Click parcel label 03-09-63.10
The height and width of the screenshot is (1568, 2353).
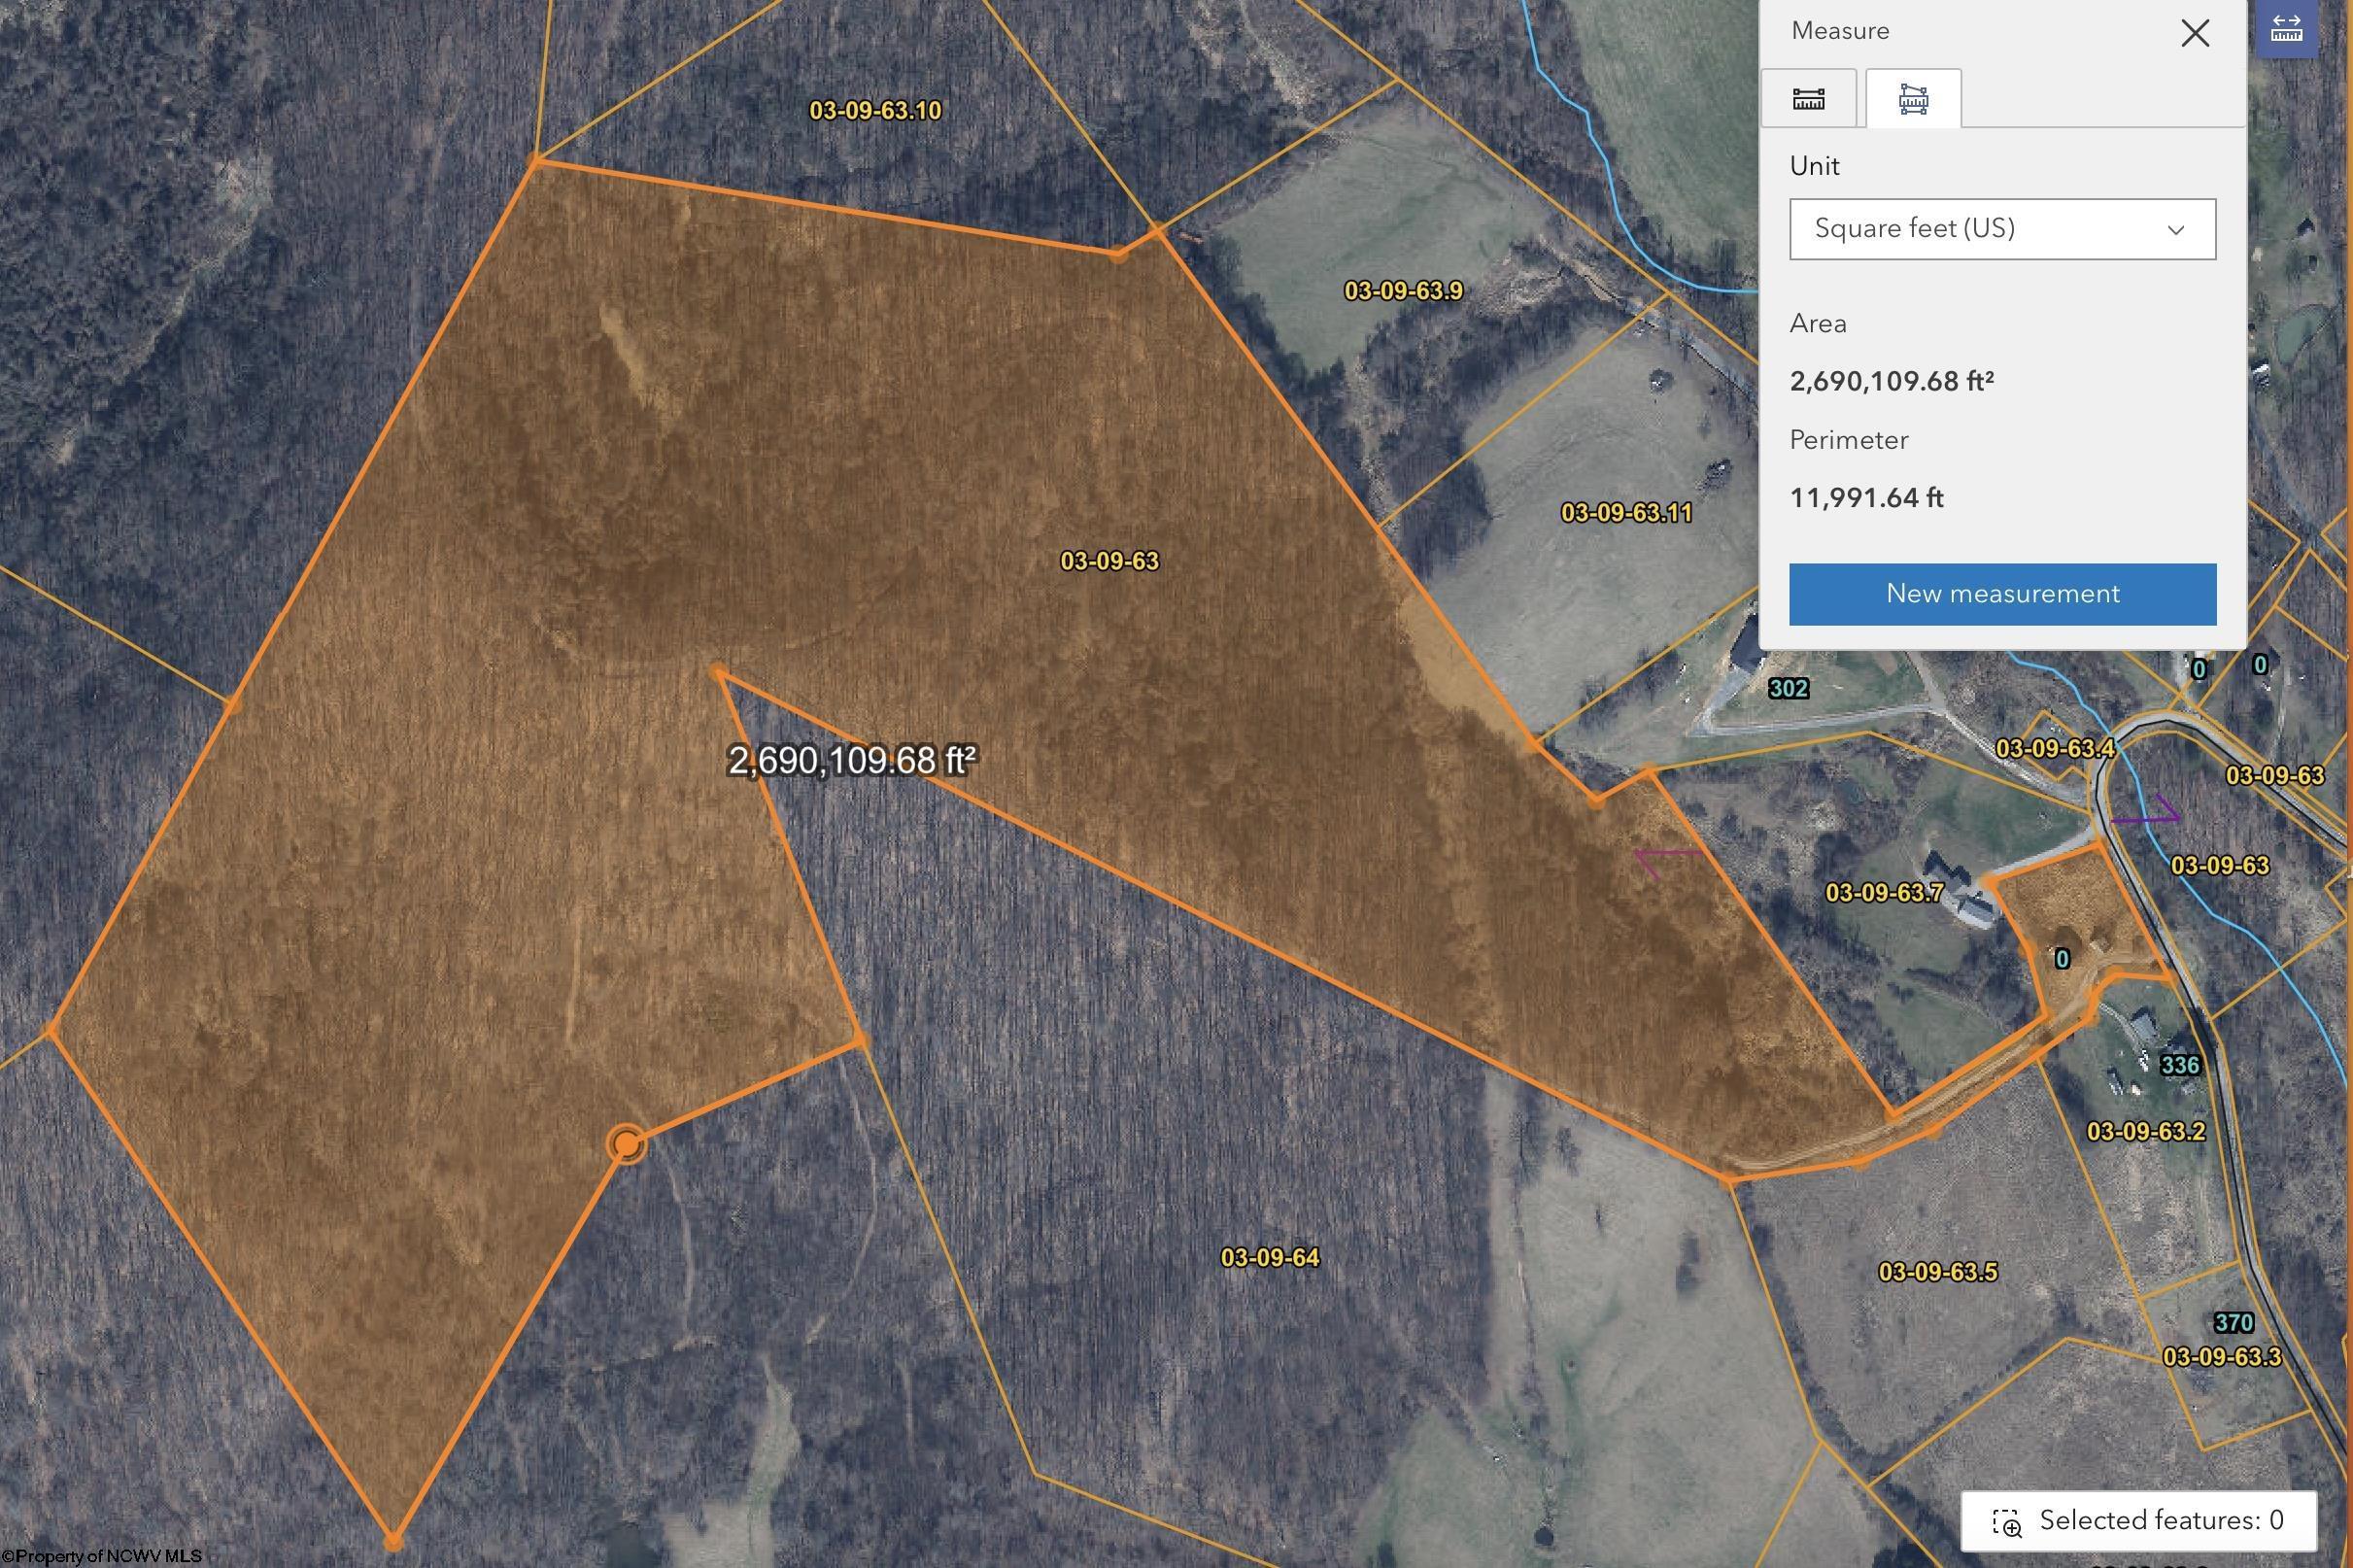(875, 111)
